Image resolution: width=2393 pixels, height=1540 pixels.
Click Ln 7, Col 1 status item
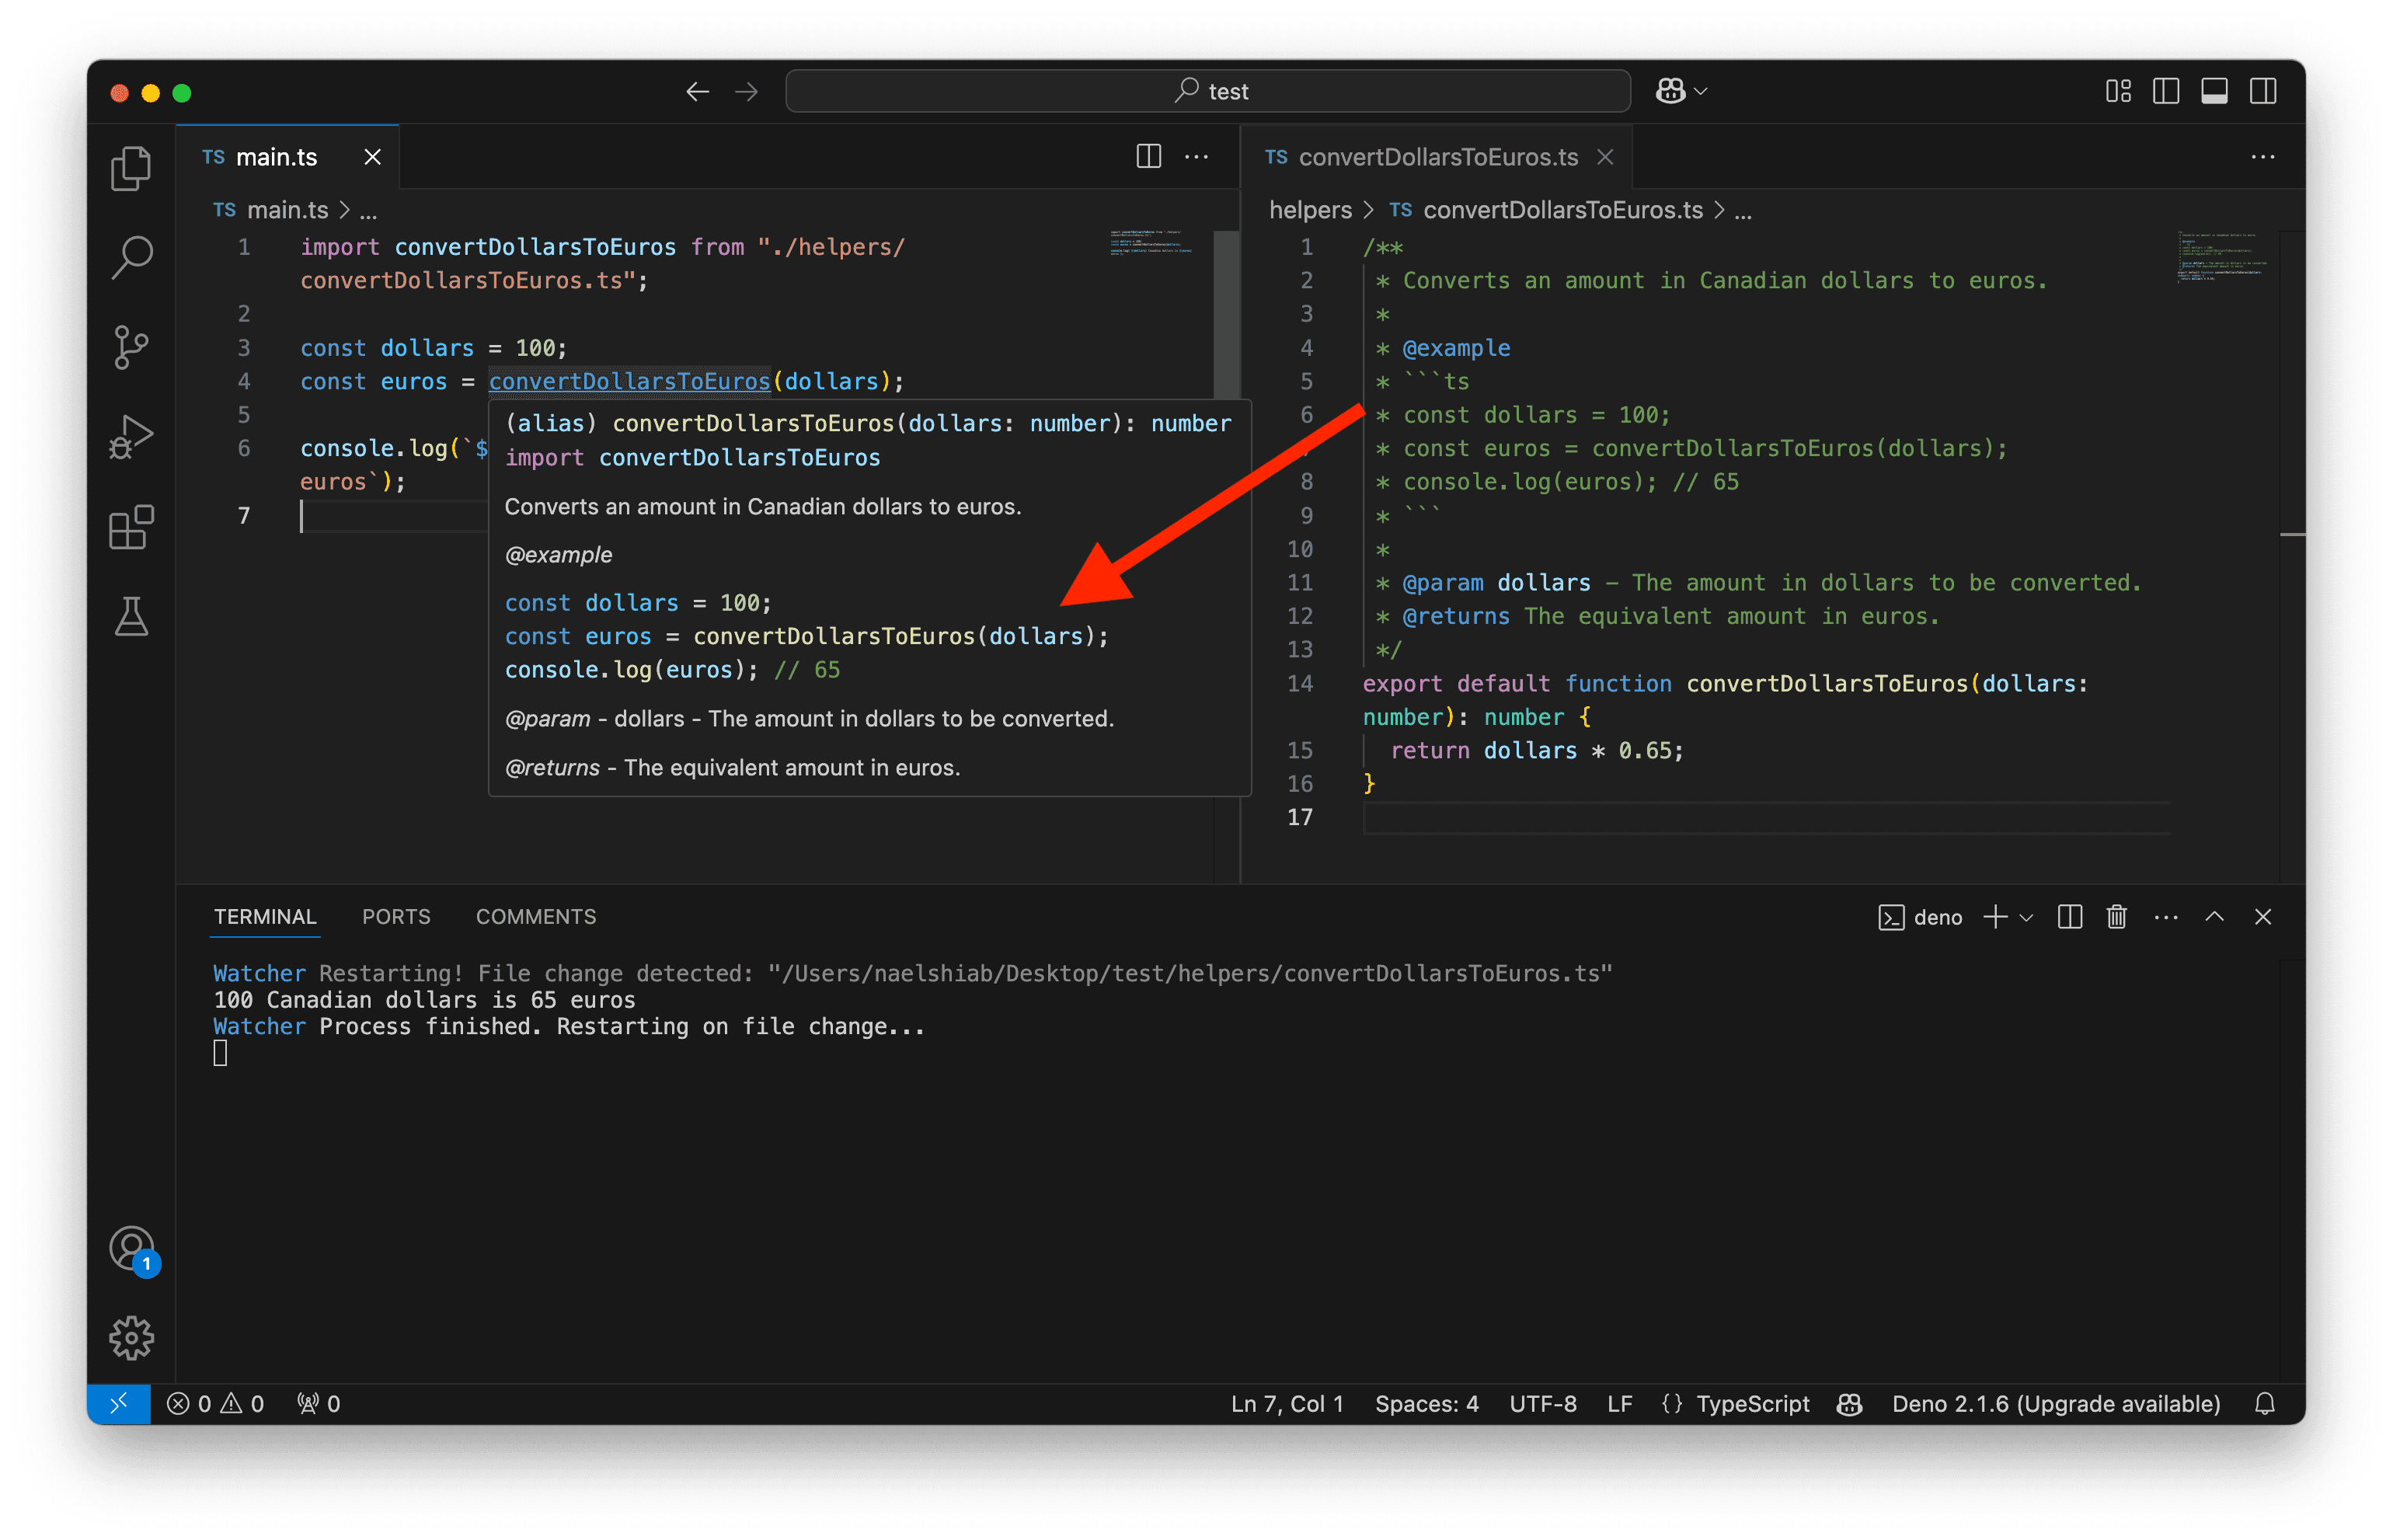pos(1287,1403)
